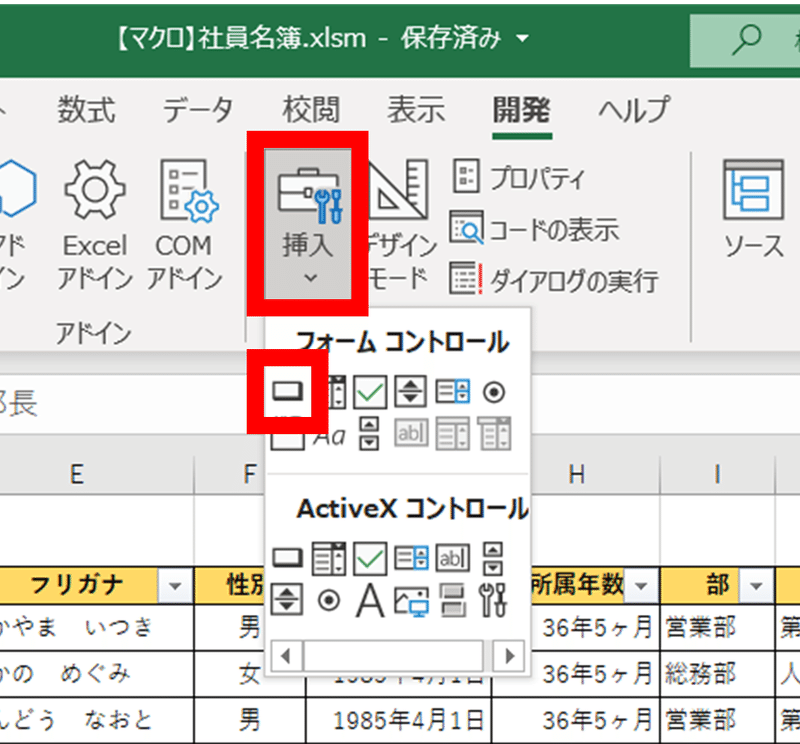Choose the ActiveX combo box icon
The image size is (800, 744).
click(329, 558)
